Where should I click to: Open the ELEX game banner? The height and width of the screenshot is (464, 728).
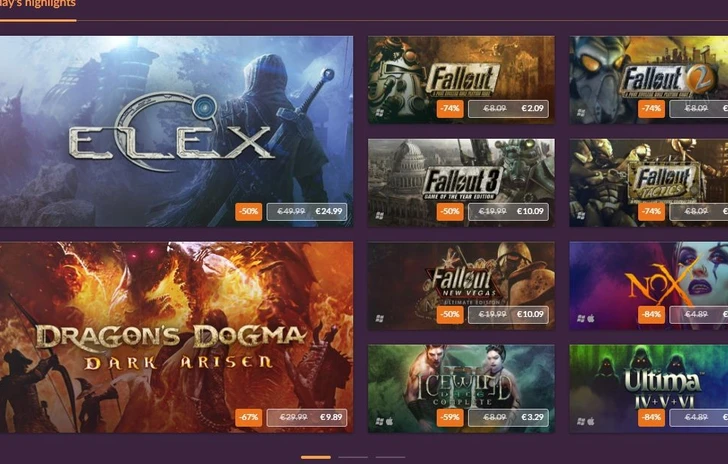[176, 131]
